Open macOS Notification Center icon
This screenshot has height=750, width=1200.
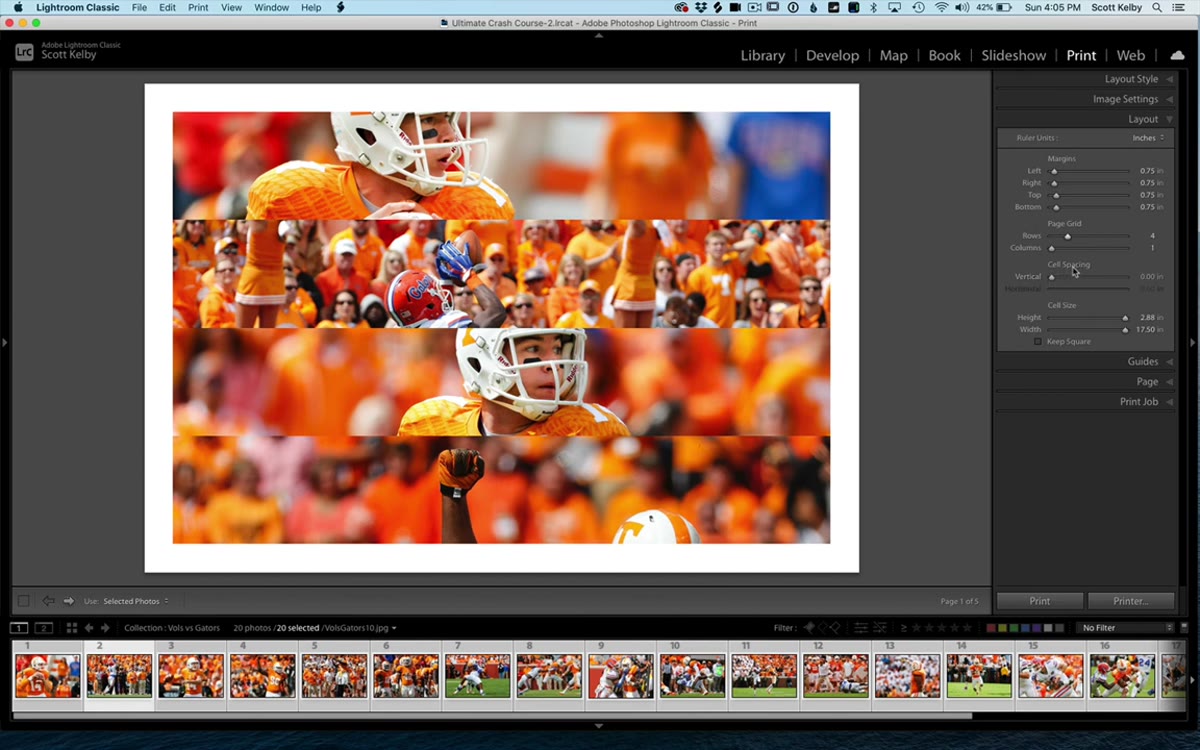click(x=1179, y=8)
